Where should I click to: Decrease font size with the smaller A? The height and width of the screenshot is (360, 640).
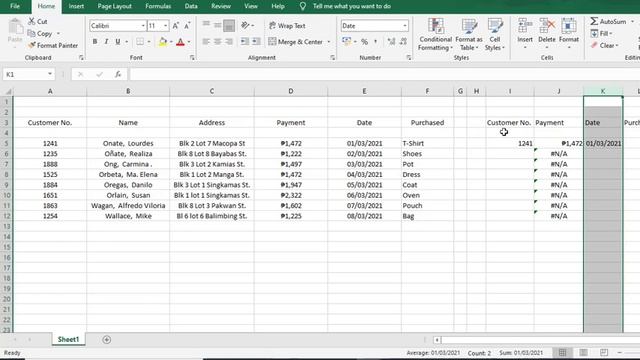pos(187,26)
